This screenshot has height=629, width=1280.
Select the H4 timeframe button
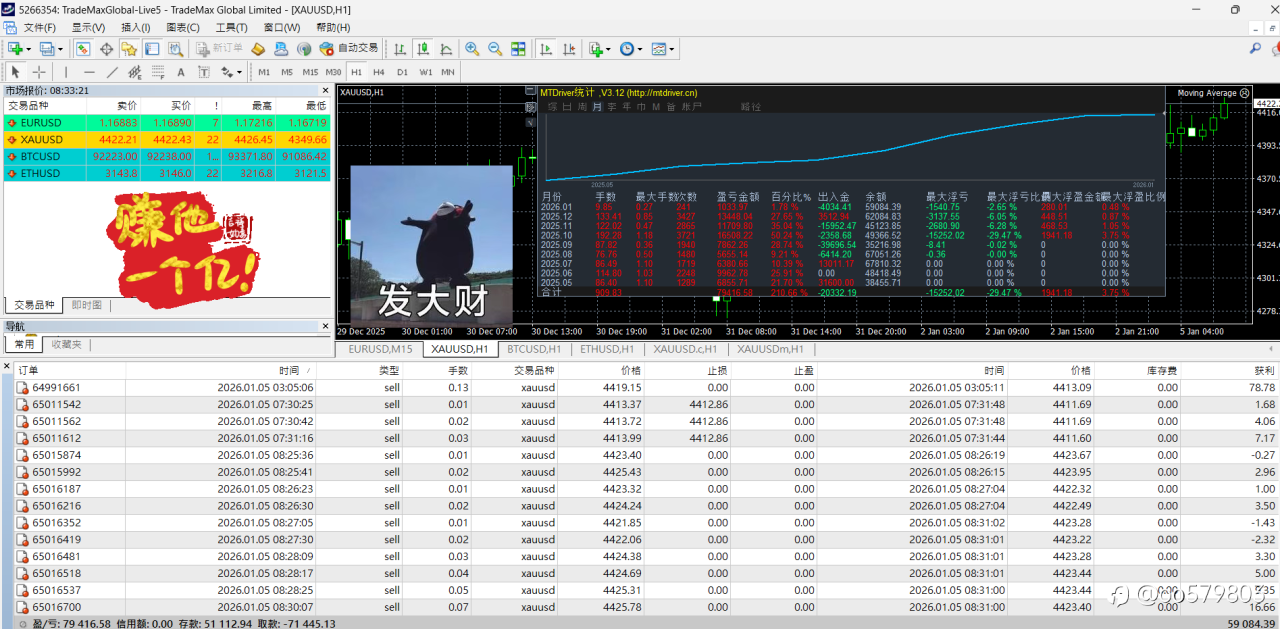pyautogui.click(x=379, y=72)
